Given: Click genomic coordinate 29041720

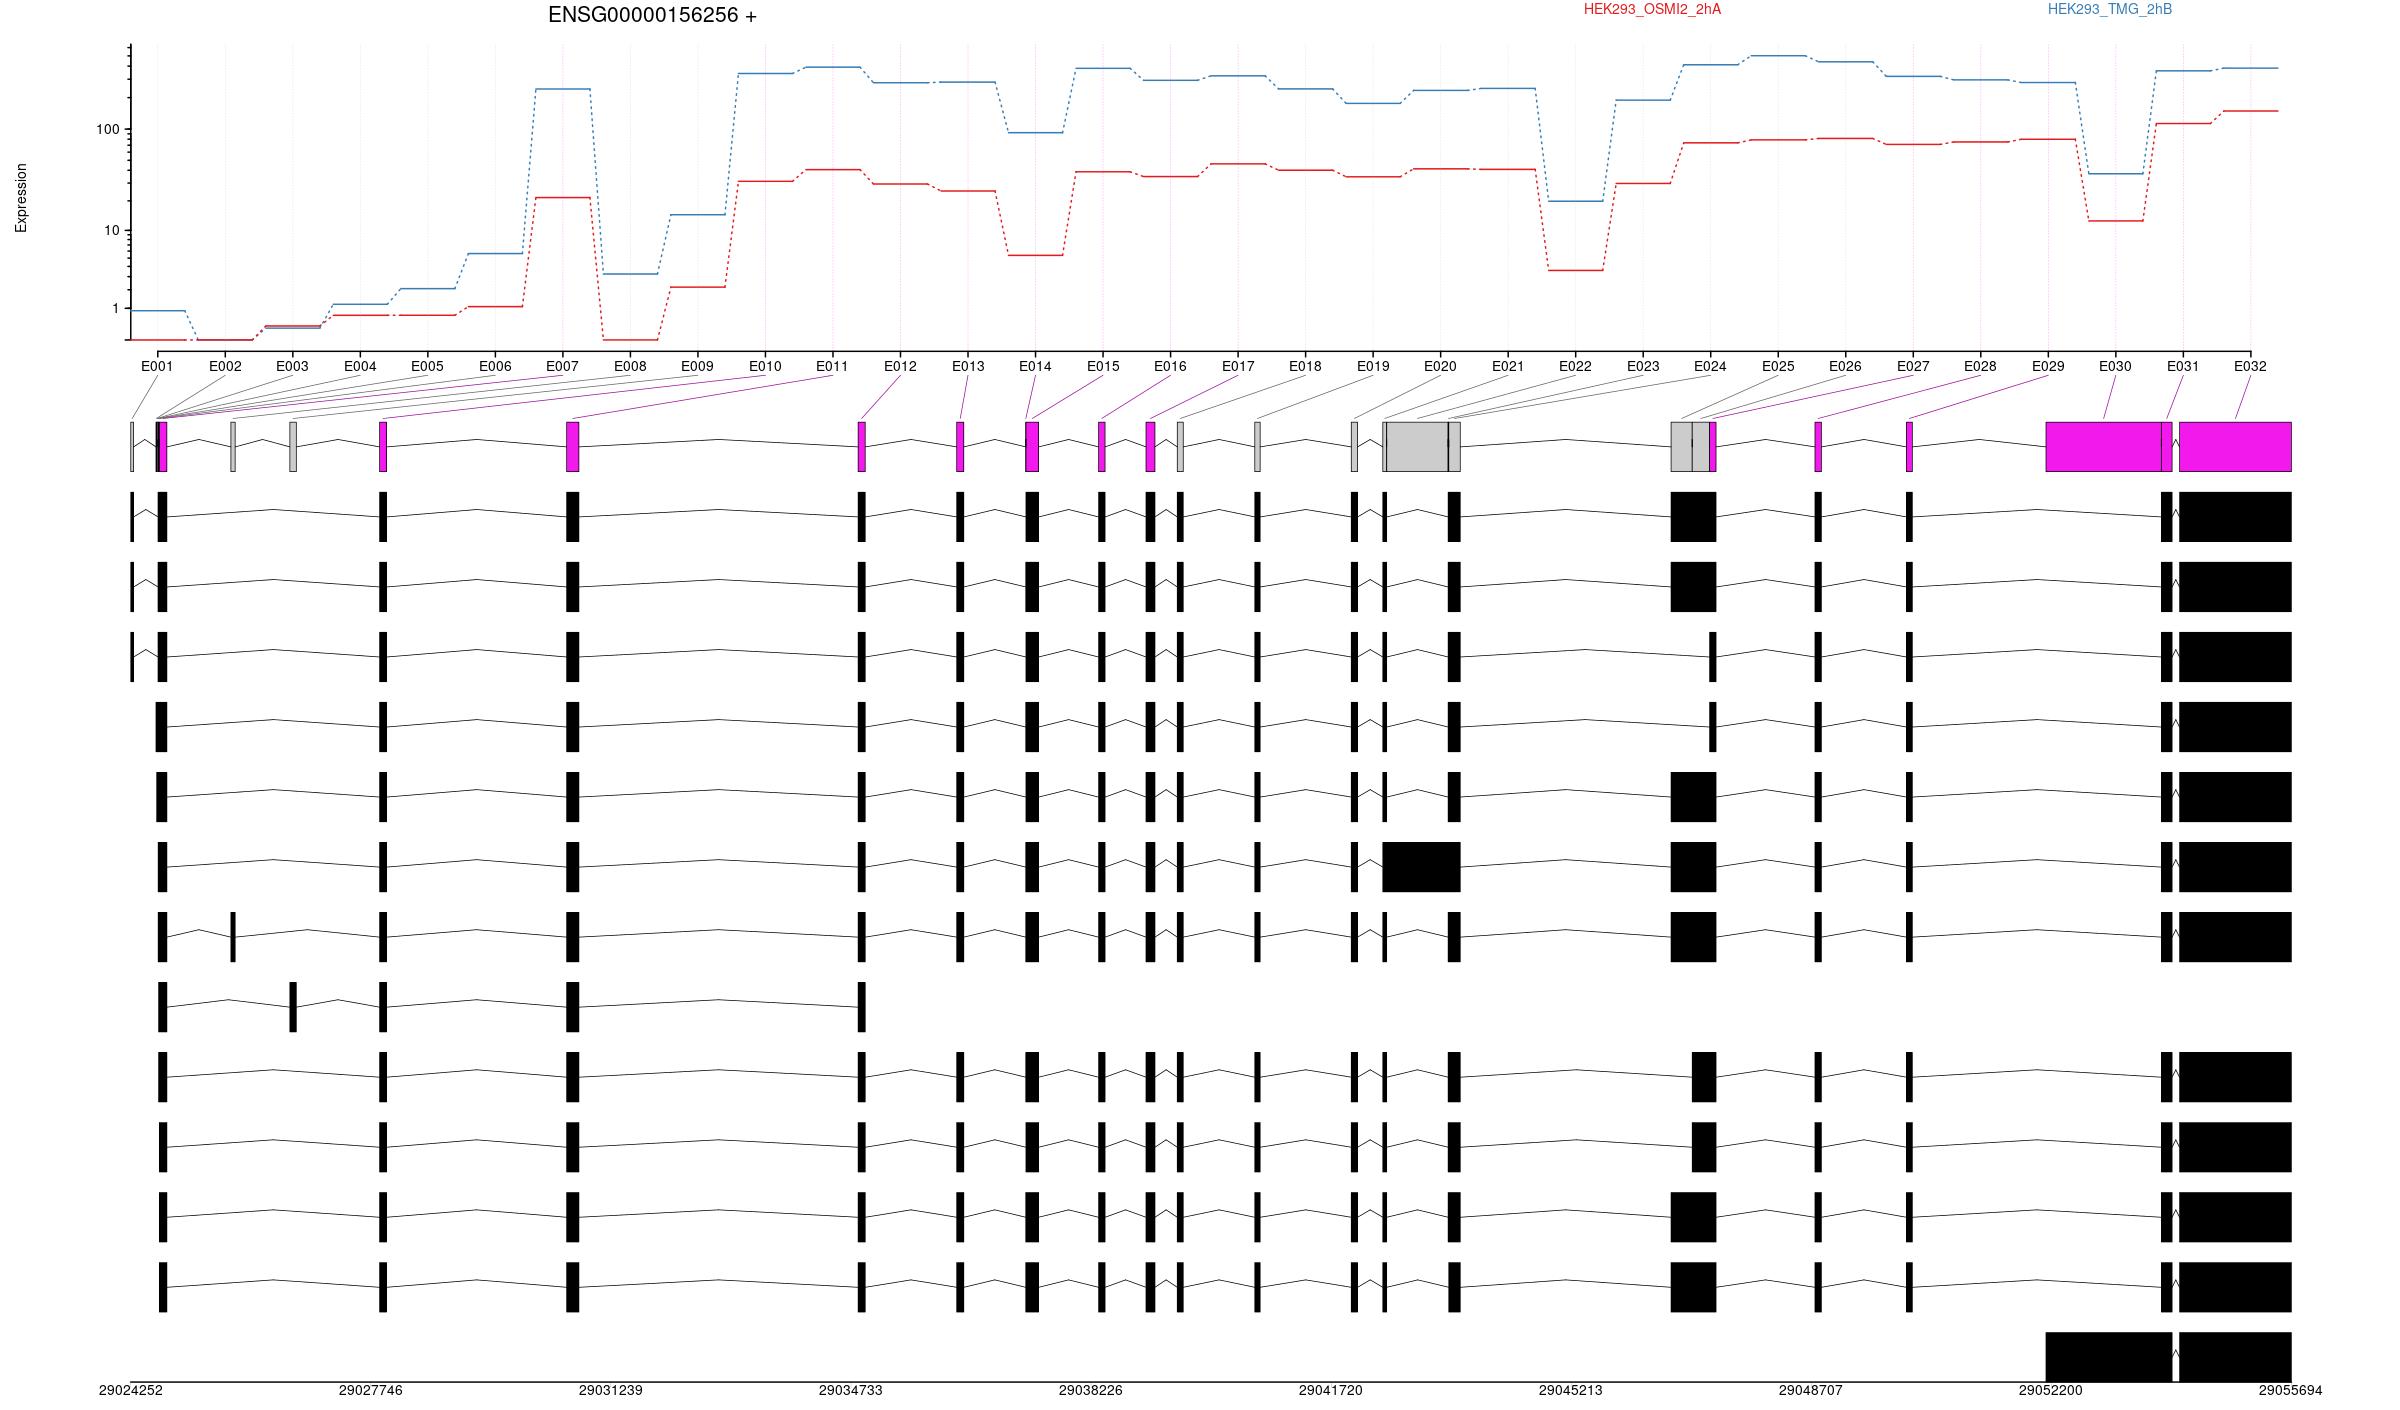Looking at the screenshot, I should tap(1331, 1391).
